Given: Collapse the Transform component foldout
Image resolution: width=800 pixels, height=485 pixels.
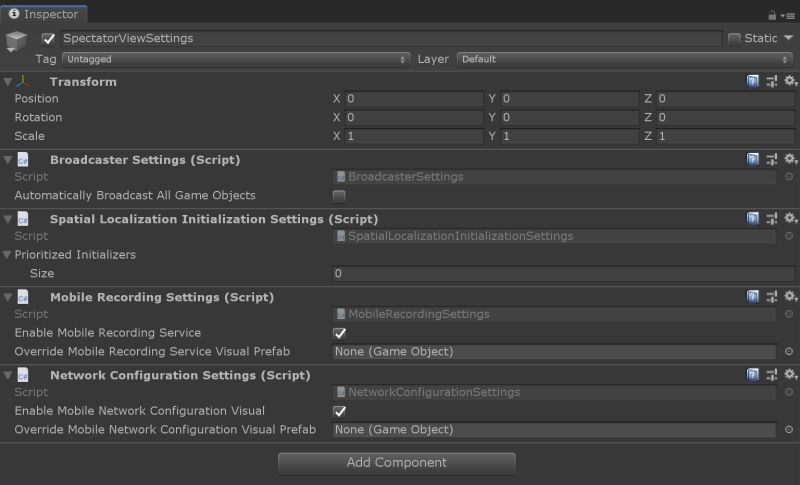Looking at the screenshot, I should (x=8, y=82).
